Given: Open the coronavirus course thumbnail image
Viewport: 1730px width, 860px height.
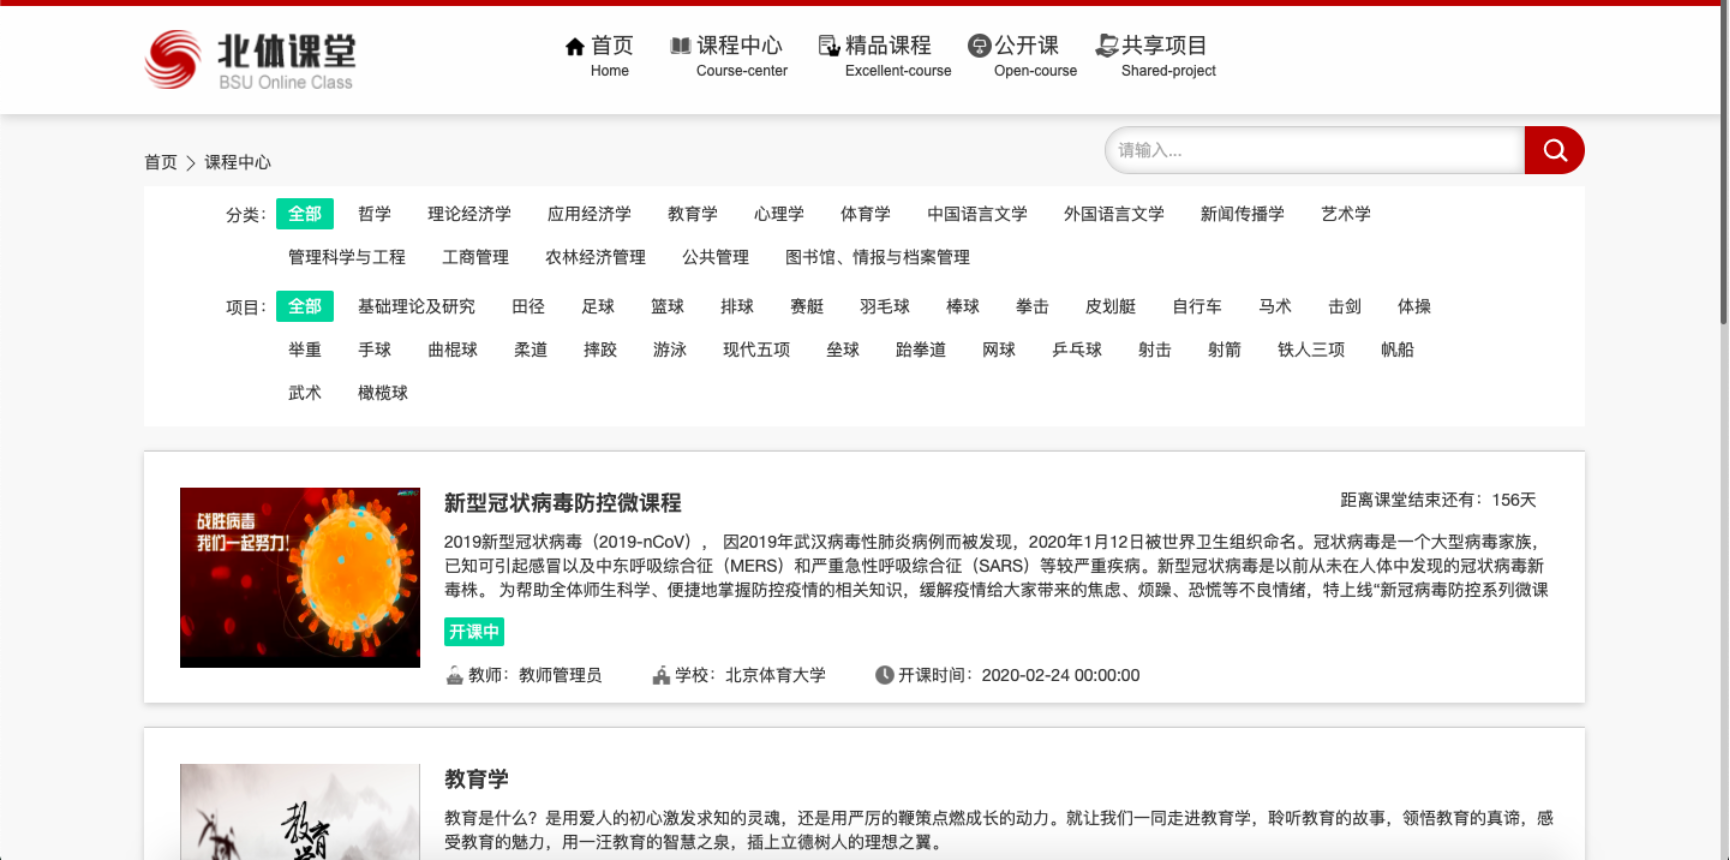Looking at the screenshot, I should click(x=300, y=577).
